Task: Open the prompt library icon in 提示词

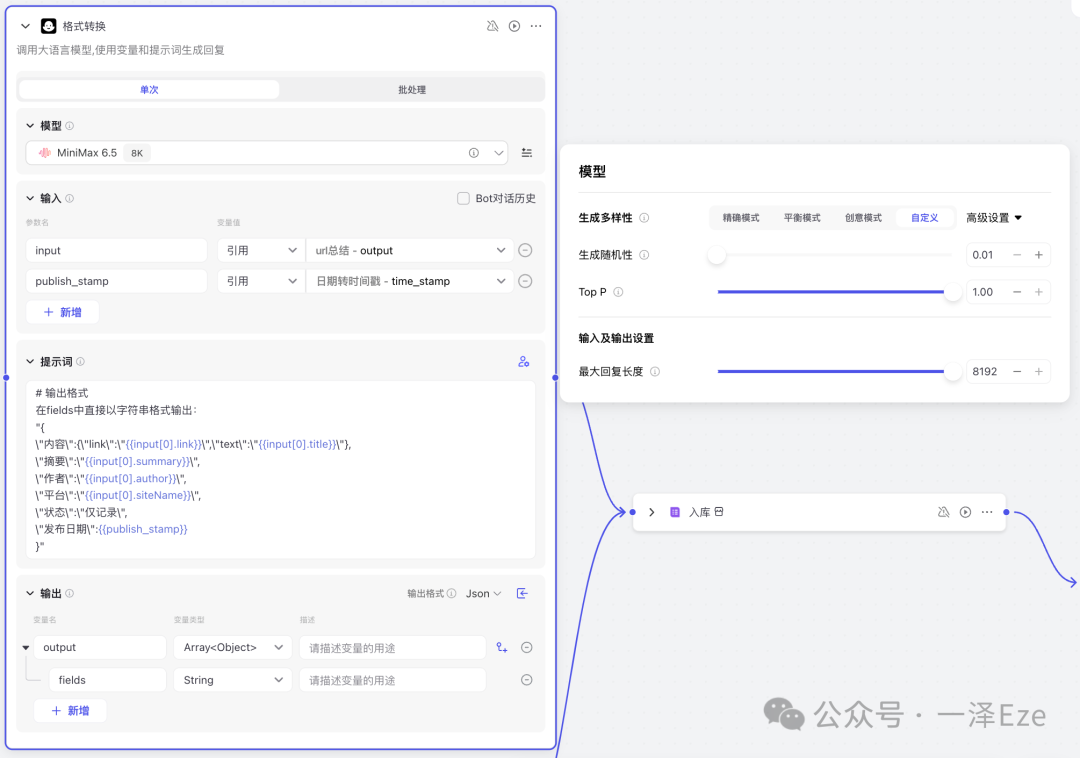Action: [x=523, y=361]
